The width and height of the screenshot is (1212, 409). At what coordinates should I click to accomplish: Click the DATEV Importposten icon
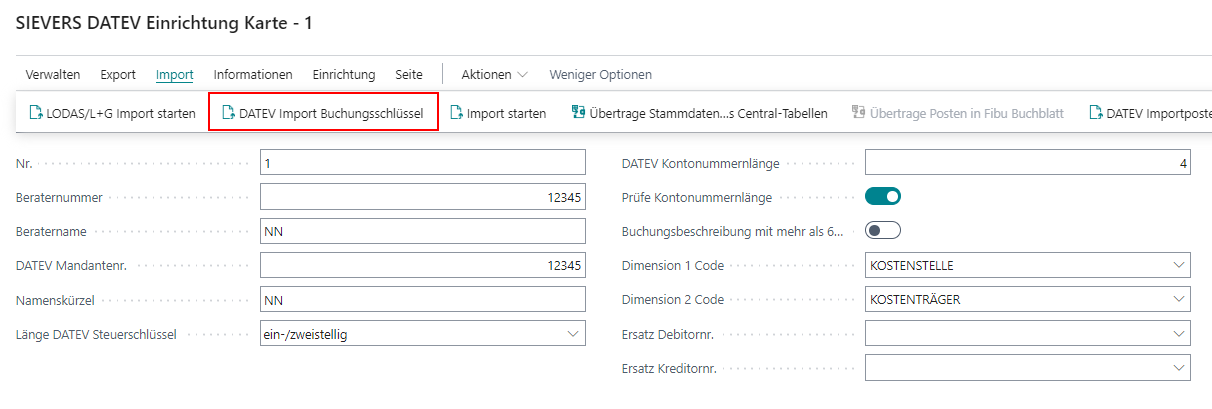(x=1096, y=113)
